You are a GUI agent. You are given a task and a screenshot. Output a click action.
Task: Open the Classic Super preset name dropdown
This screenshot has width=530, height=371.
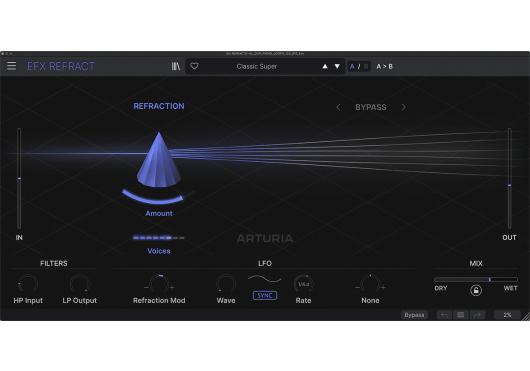[x=257, y=66]
